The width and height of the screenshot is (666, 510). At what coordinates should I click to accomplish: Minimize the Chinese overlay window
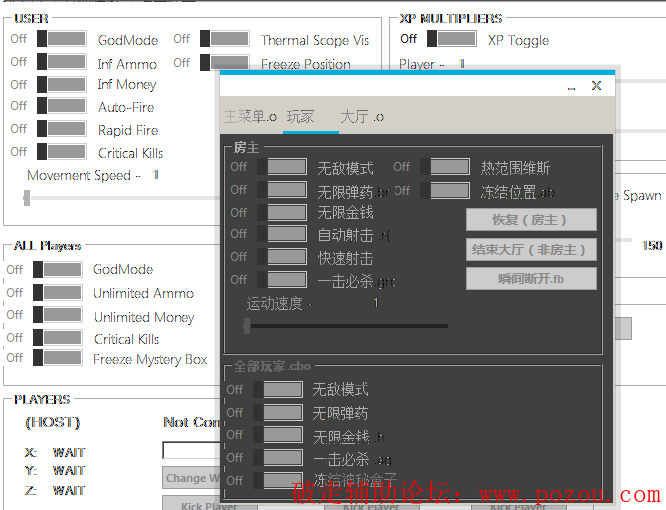click(571, 87)
